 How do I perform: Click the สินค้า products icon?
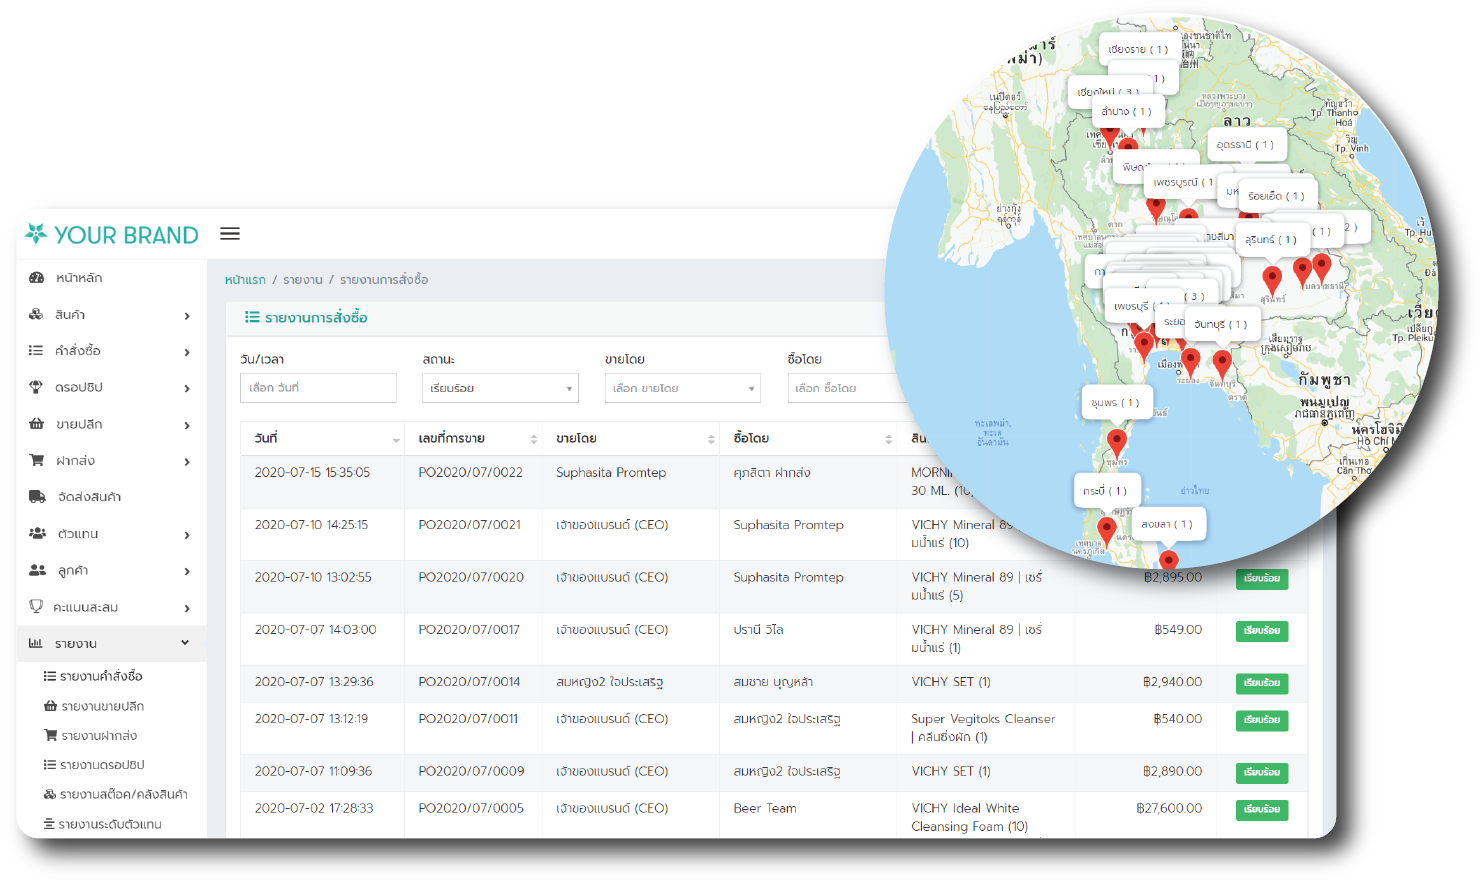pyautogui.click(x=37, y=314)
